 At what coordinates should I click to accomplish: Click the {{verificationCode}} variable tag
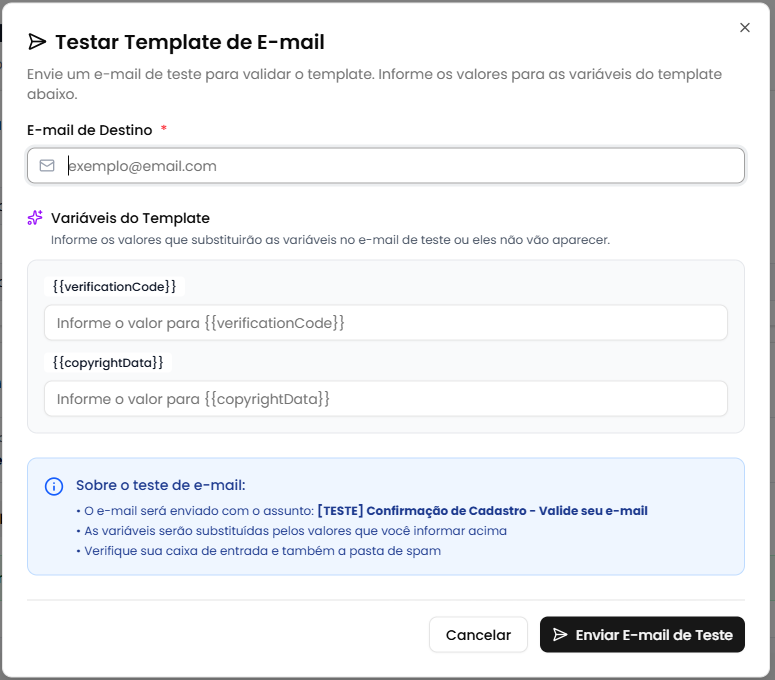[115, 287]
